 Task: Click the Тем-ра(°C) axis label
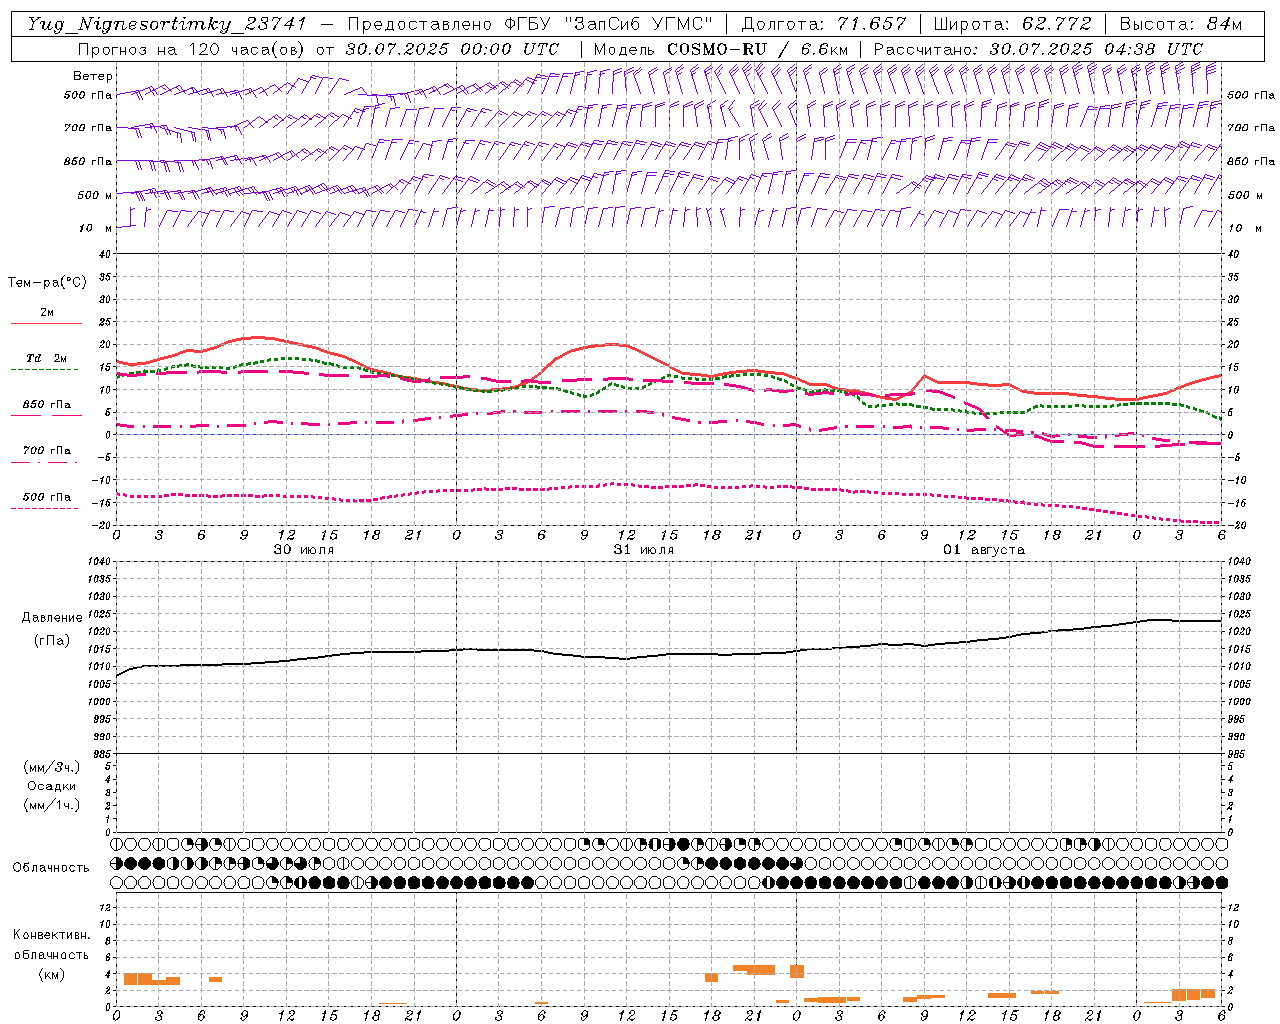pos(47,283)
